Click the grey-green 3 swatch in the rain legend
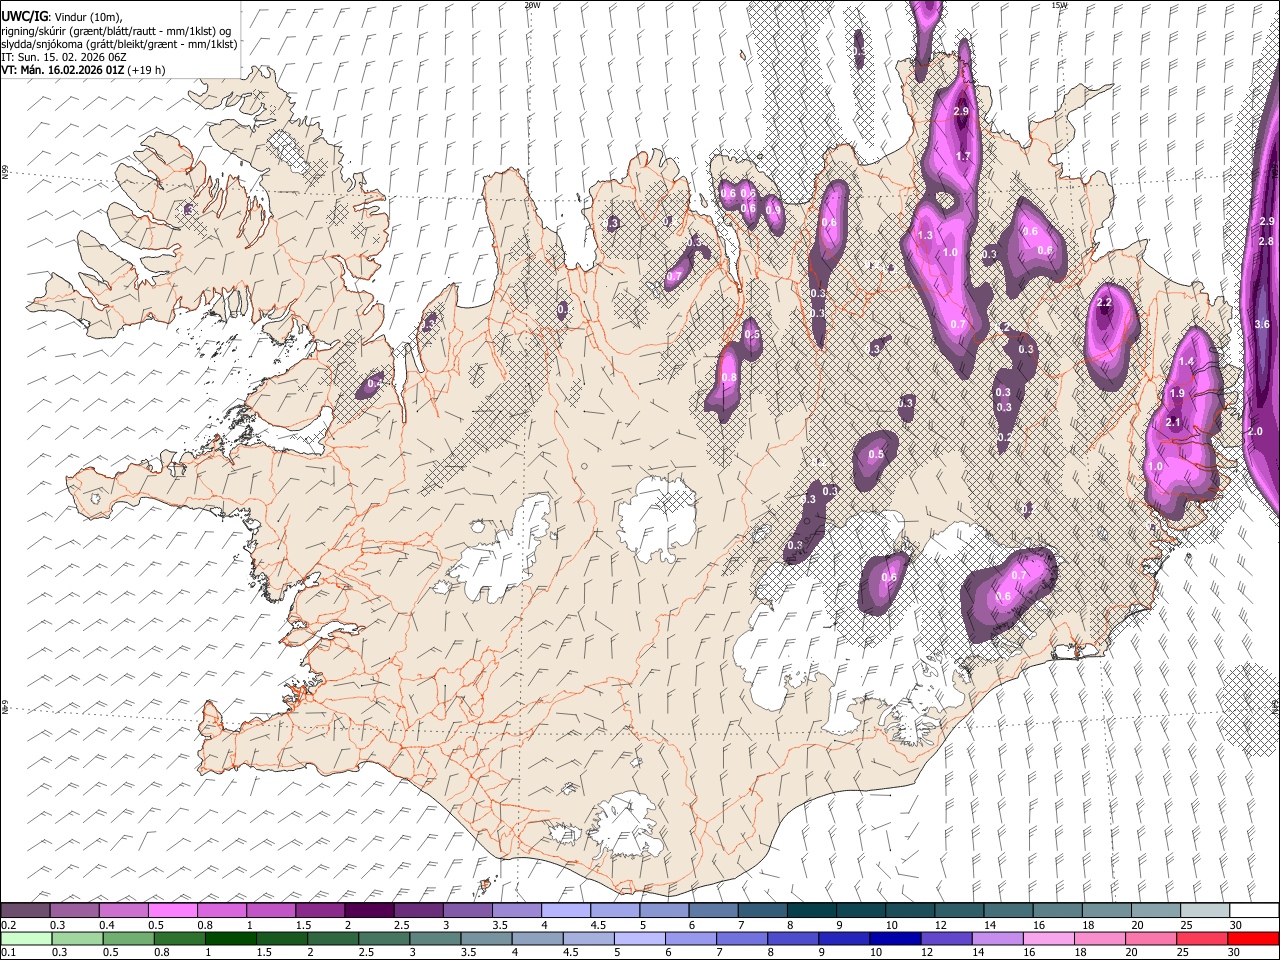This screenshot has width=1280, height=960. pyautogui.click(x=435, y=938)
